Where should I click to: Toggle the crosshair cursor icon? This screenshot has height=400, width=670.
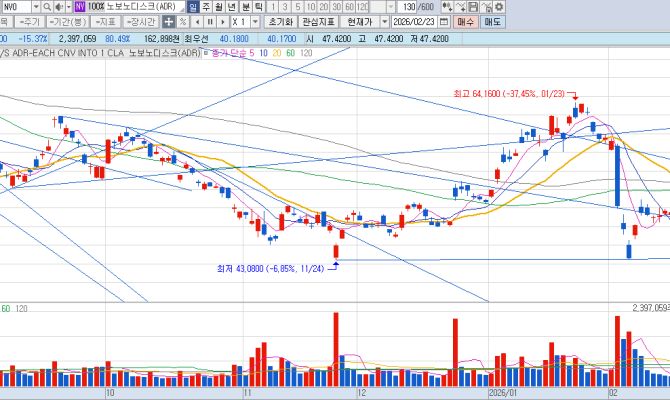click(x=168, y=21)
